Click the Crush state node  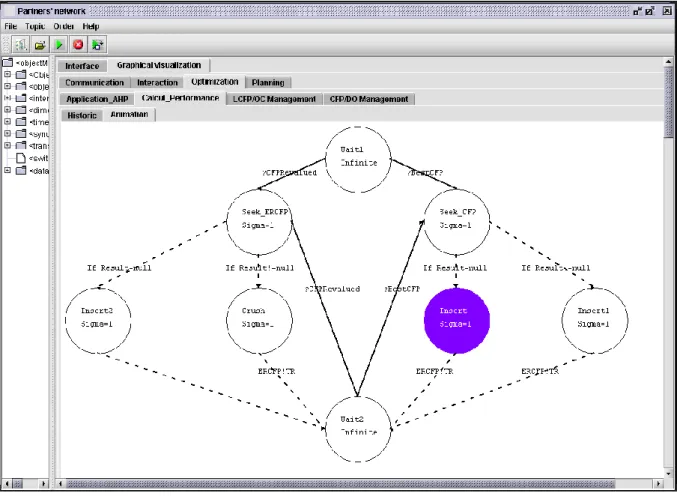click(x=259, y=321)
